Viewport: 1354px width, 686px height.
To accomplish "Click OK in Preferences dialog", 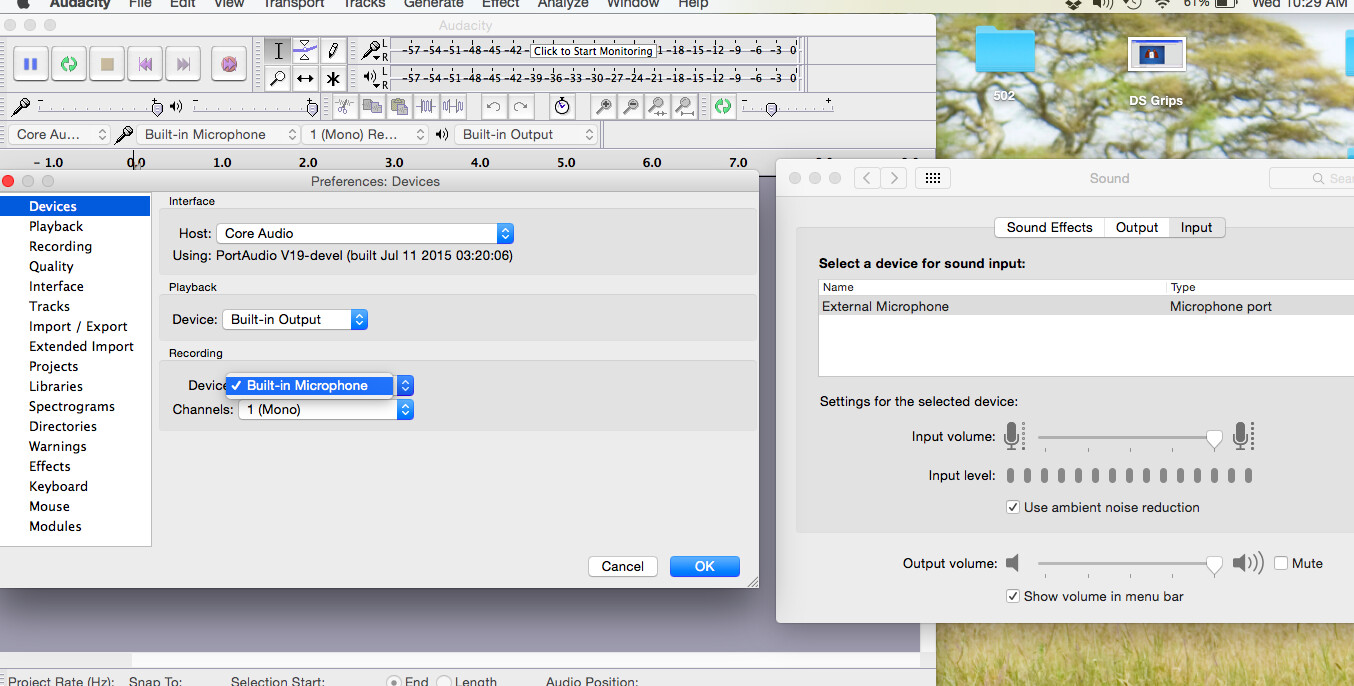I will (x=705, y=566).
